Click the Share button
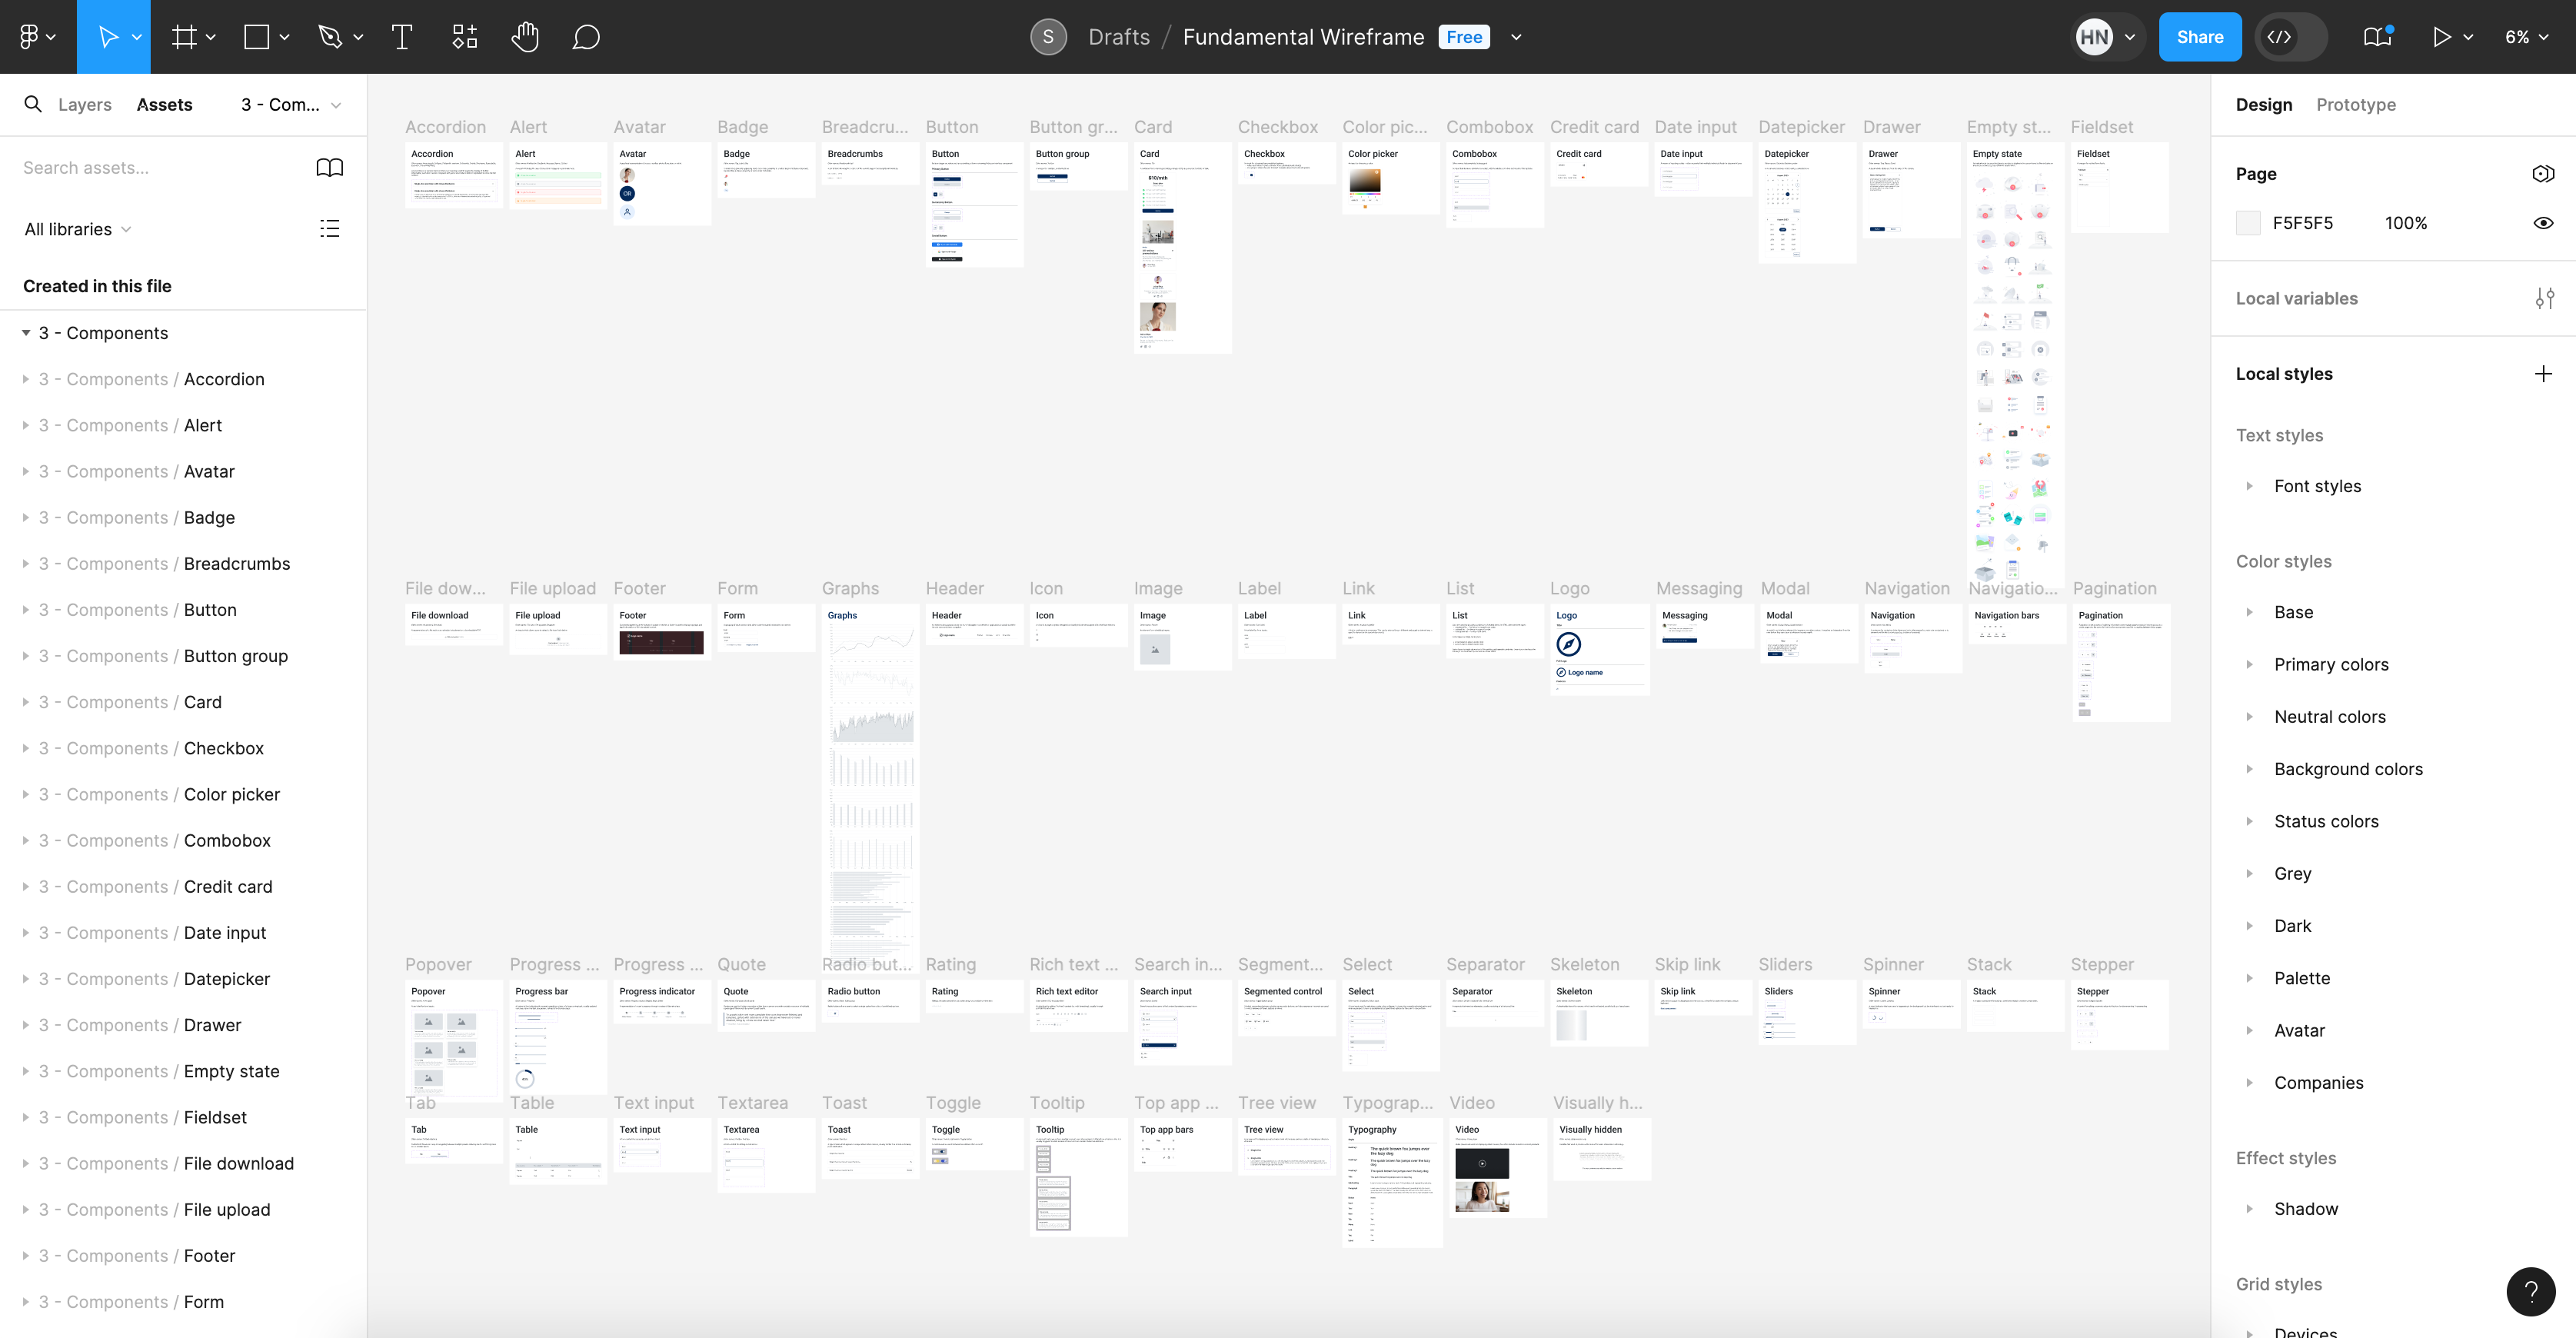The image size is (2576, 1338). 2199,37
